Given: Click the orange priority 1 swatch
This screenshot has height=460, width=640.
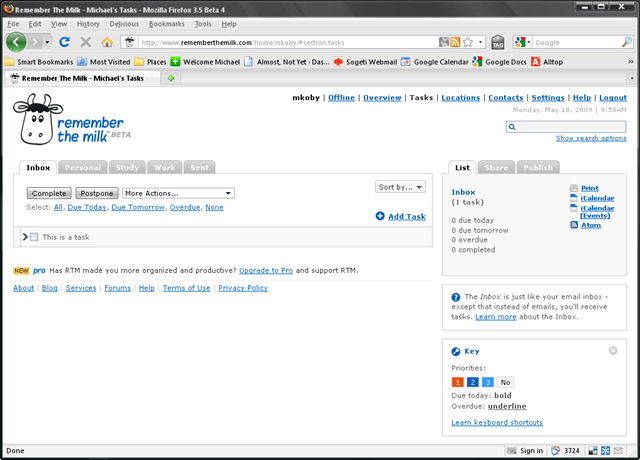Looking at the screenshot, I should click(x=457, y=382).
